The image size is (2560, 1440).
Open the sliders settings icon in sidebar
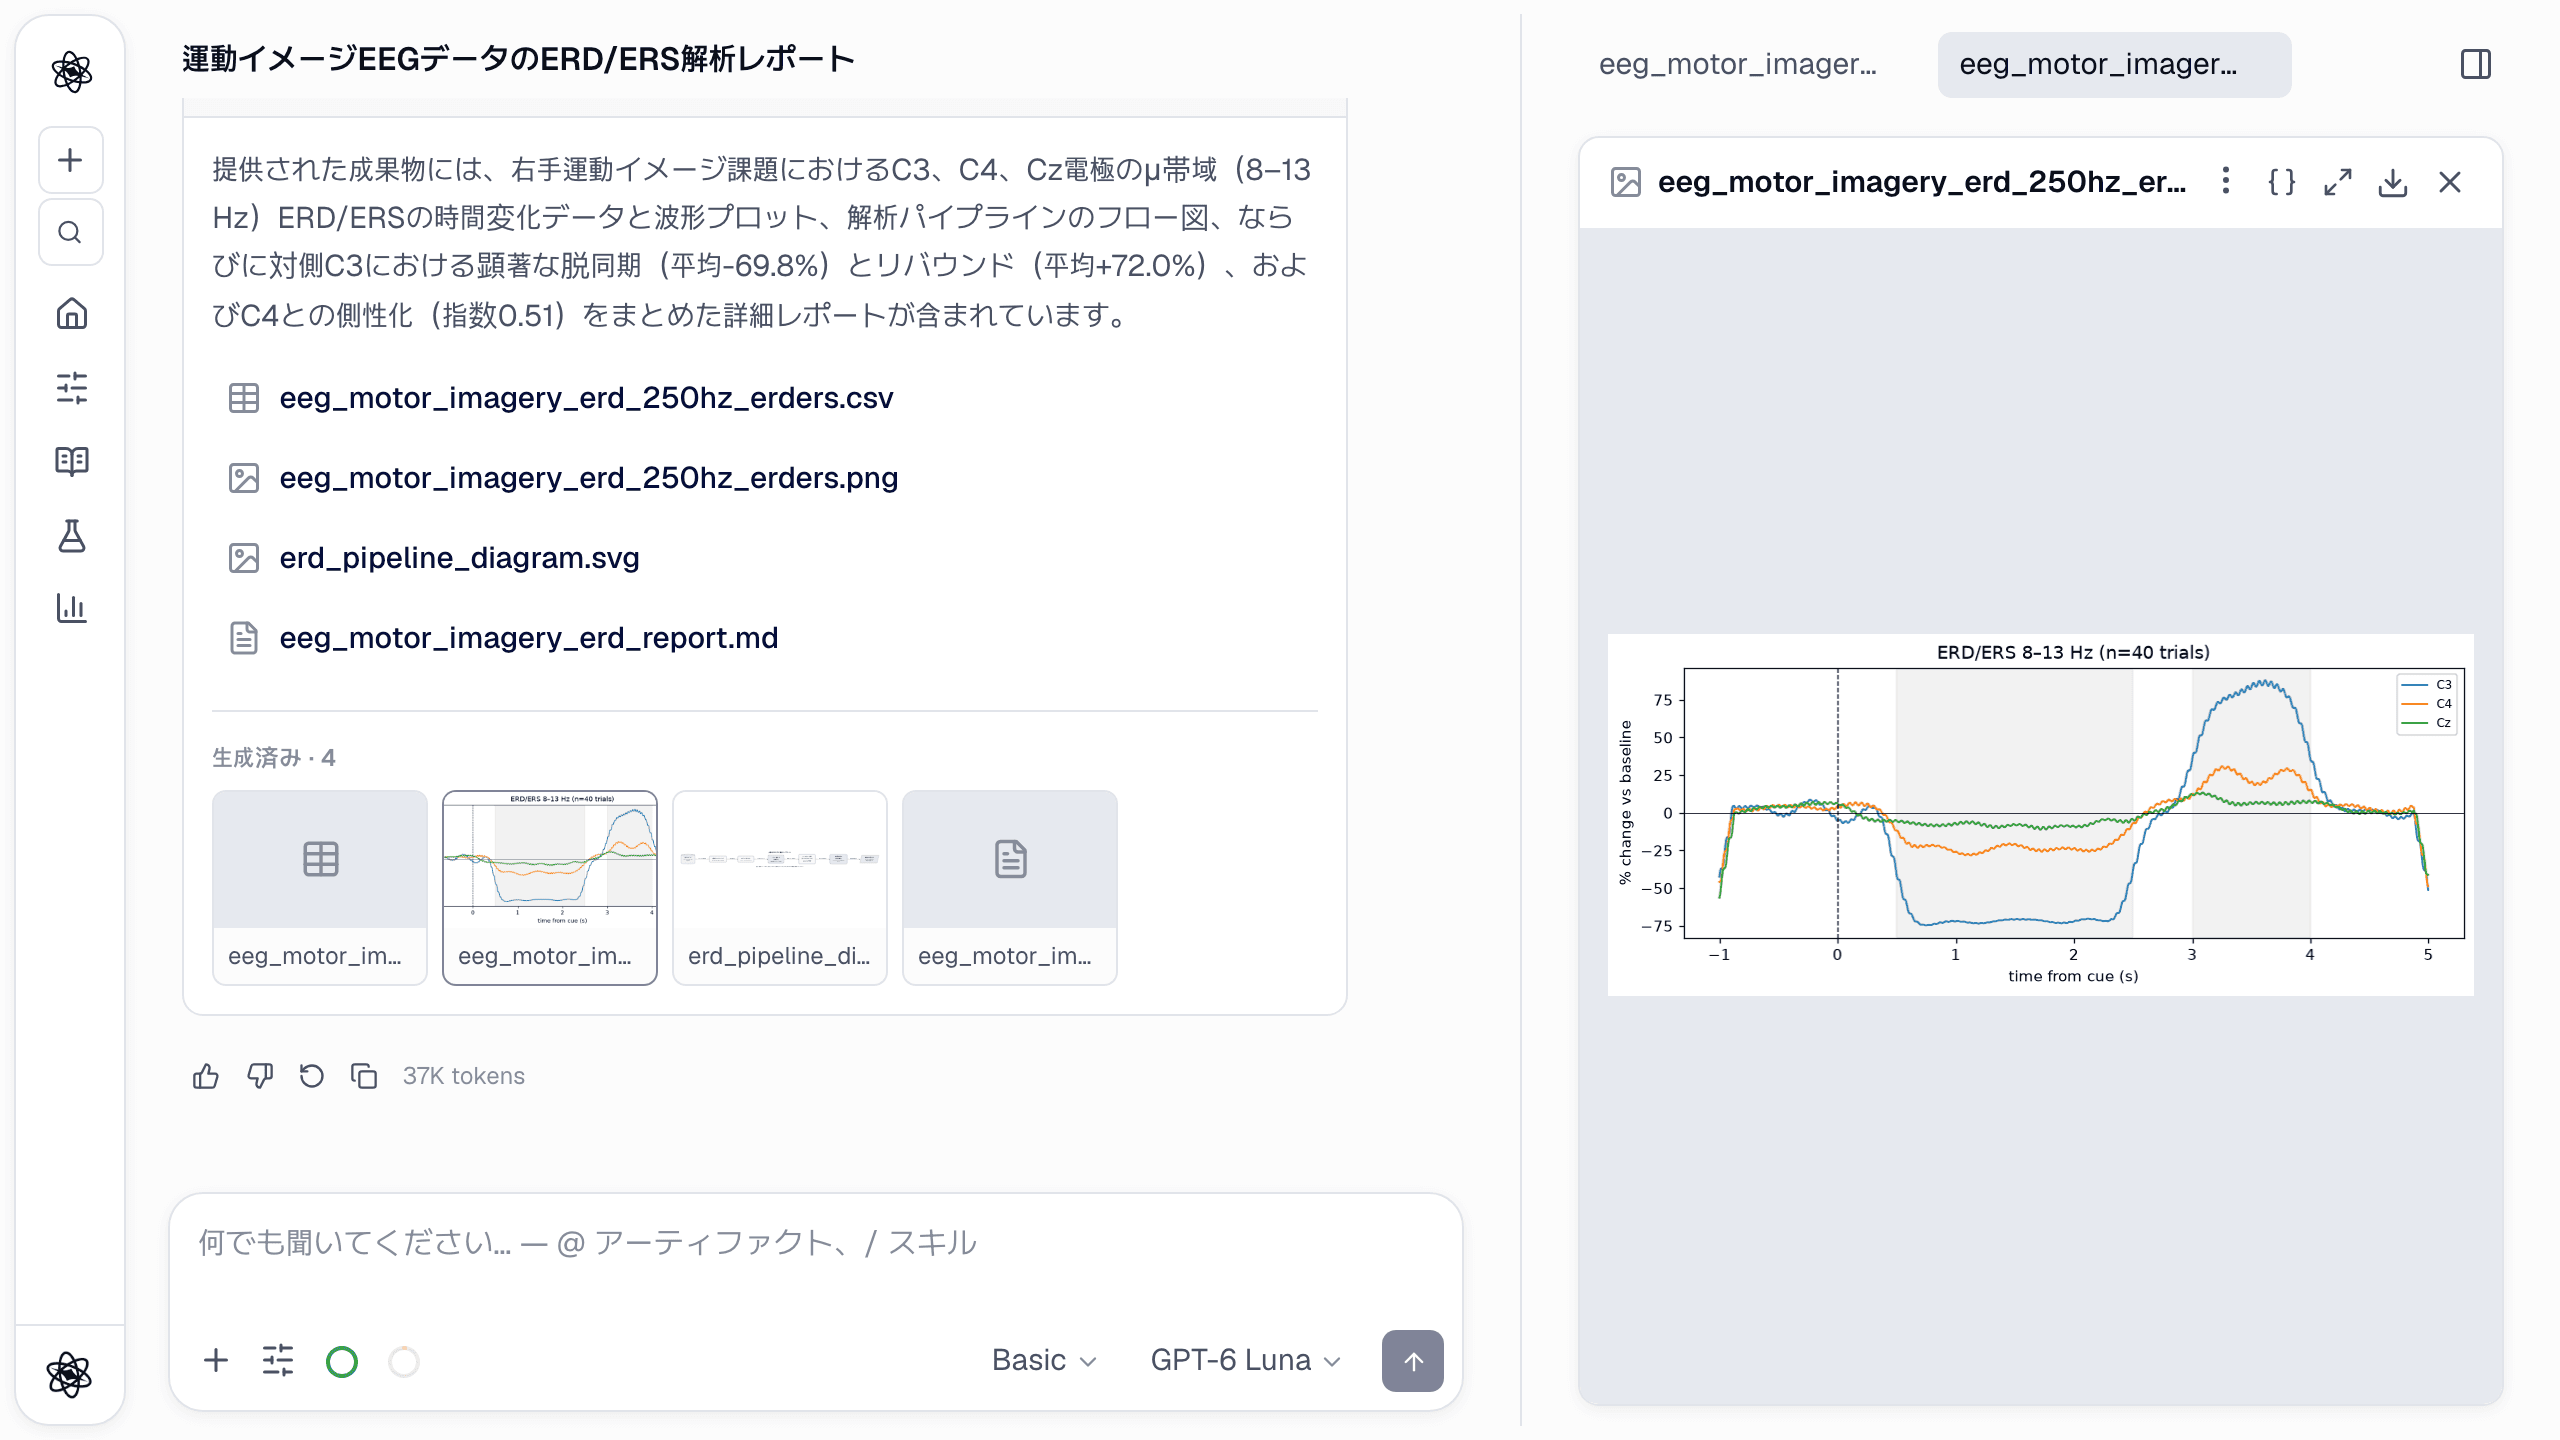click(x=71, y=387)
